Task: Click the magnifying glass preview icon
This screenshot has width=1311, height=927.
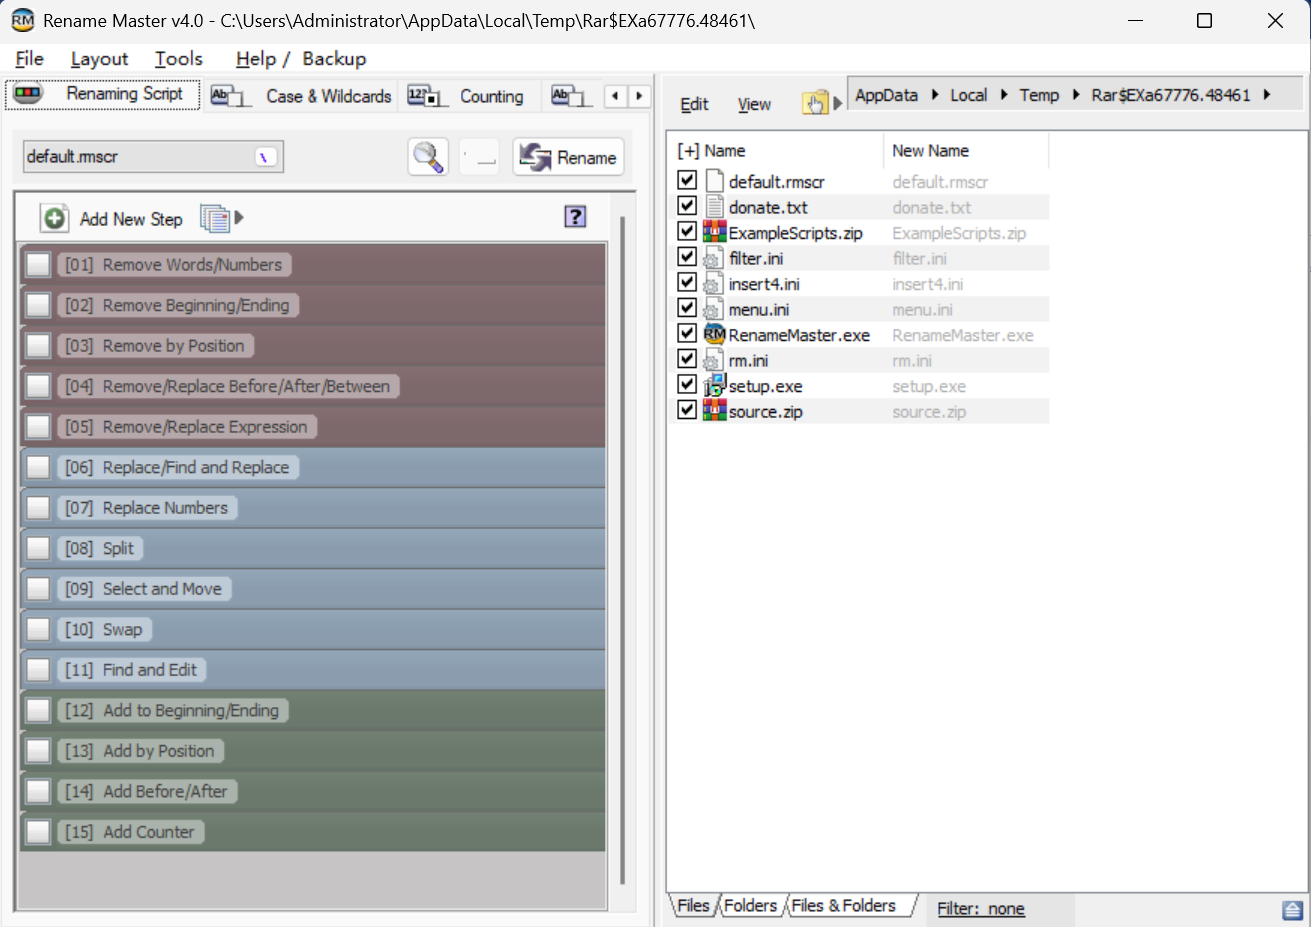Action: coord(428,157)
